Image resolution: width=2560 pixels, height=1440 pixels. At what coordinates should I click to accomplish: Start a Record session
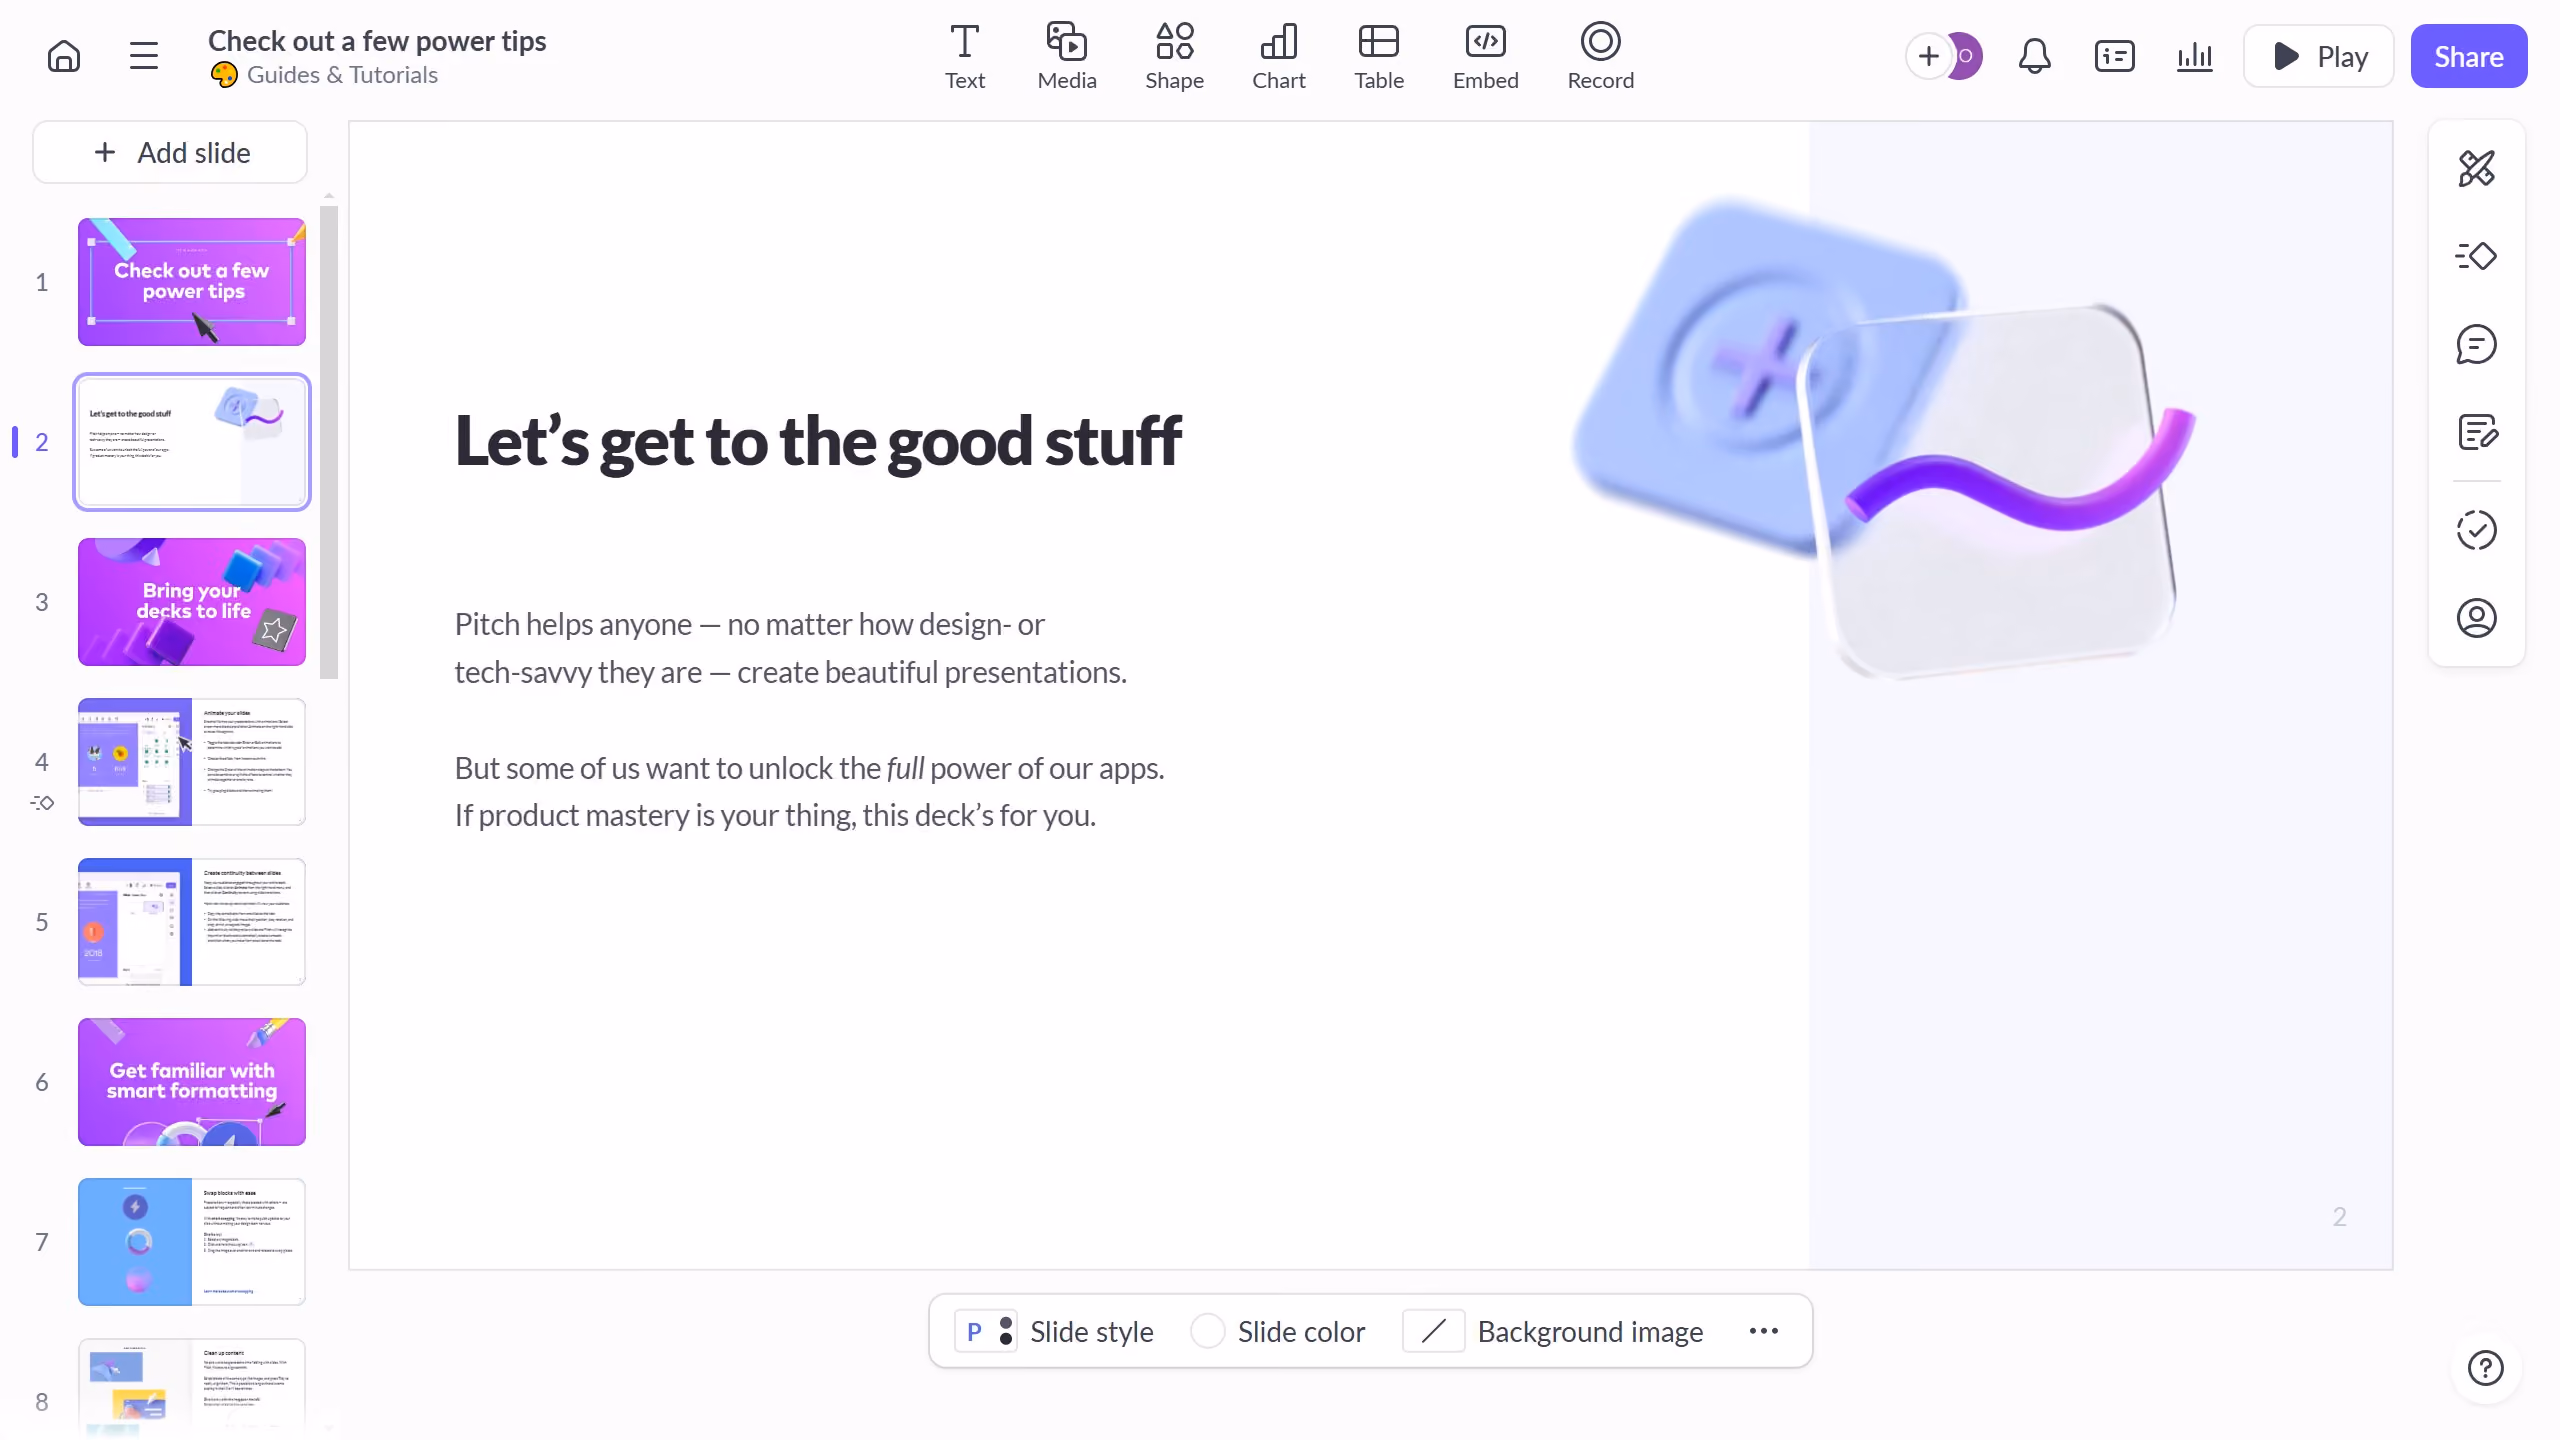point(1600,57)
